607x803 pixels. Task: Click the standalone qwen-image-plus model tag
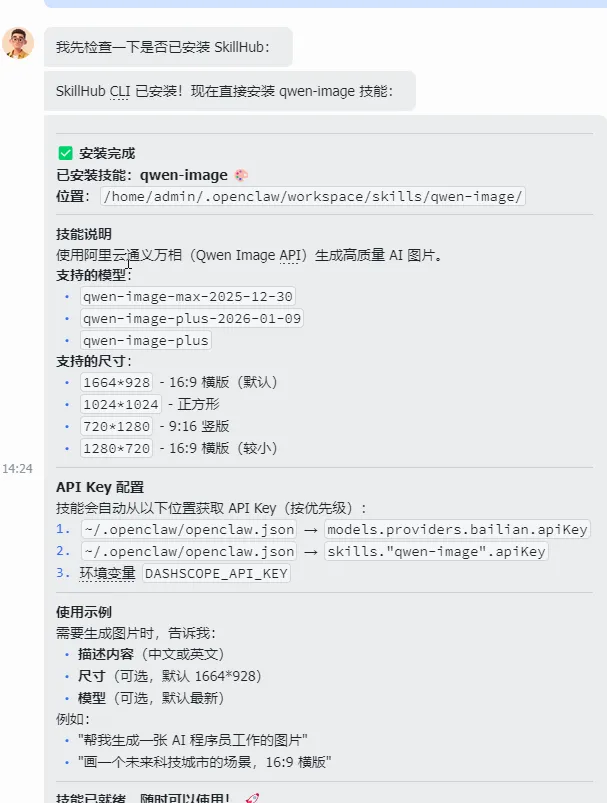pos(146,341)
